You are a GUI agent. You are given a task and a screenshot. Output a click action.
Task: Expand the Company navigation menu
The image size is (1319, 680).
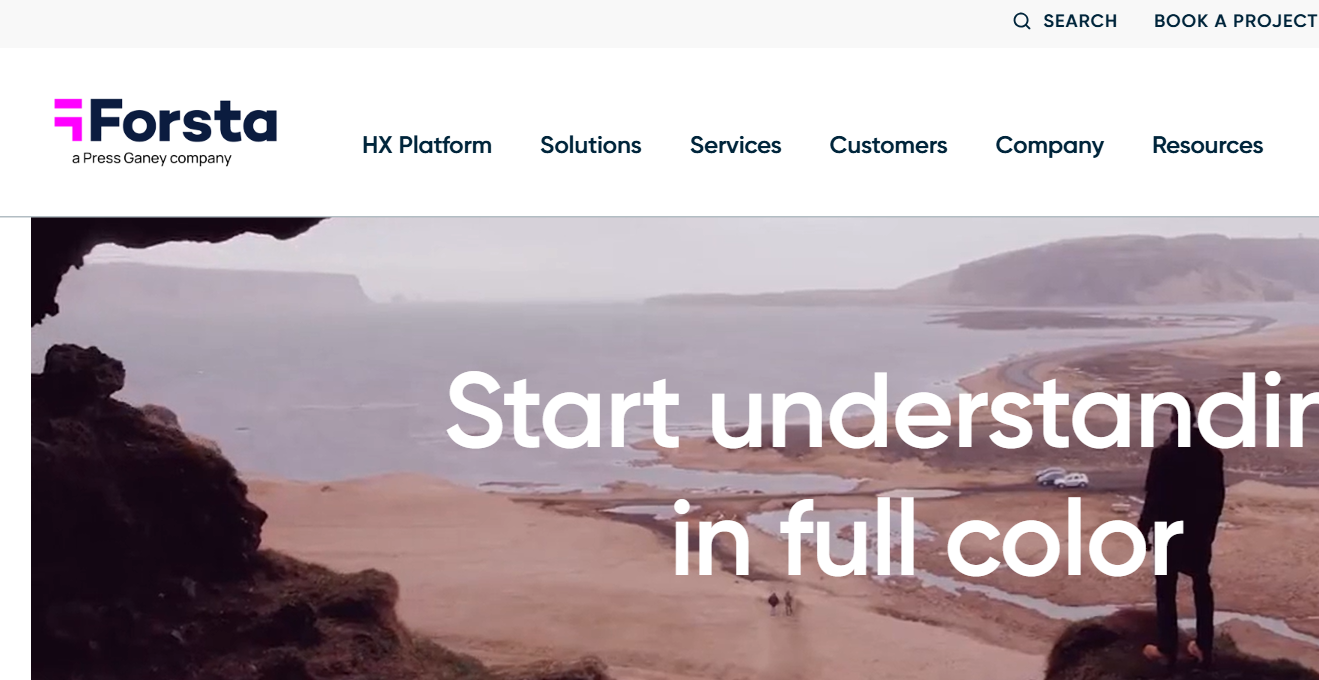[x=1050, y=146]
